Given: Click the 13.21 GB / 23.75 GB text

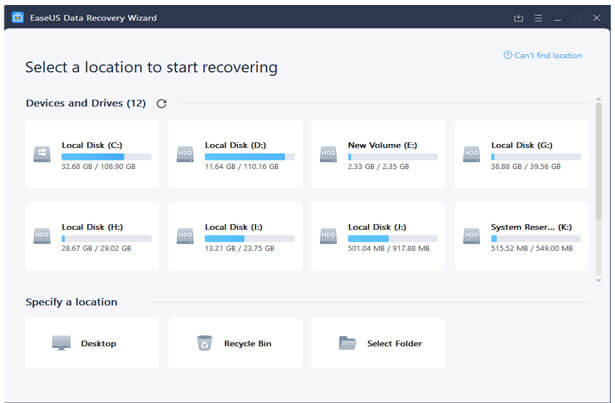Looking at the screenshot, I should tap(240, 248).
